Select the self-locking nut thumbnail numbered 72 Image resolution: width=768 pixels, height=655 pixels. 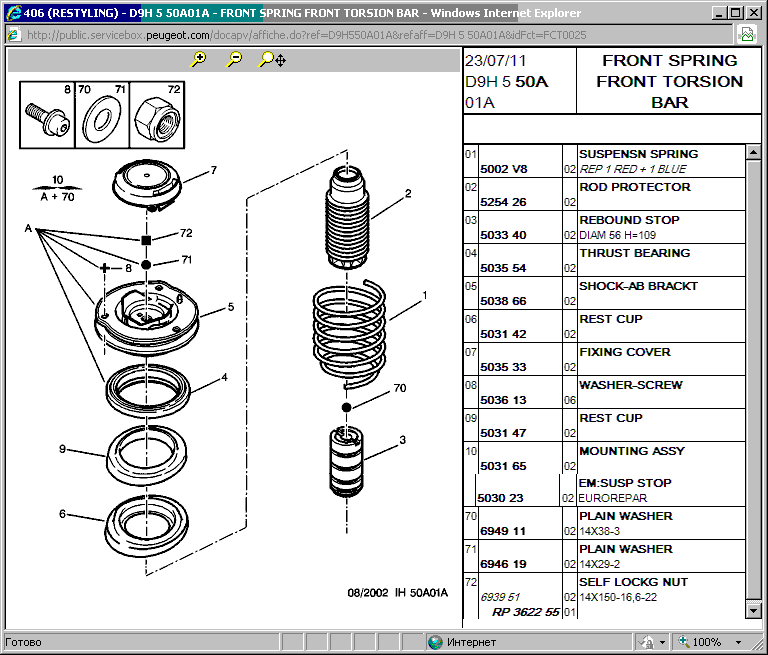coord(158,114)
